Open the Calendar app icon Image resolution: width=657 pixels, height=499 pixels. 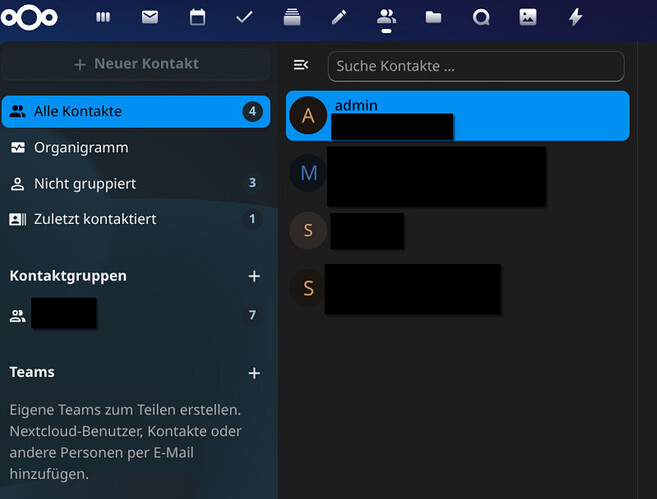(197, 17)
